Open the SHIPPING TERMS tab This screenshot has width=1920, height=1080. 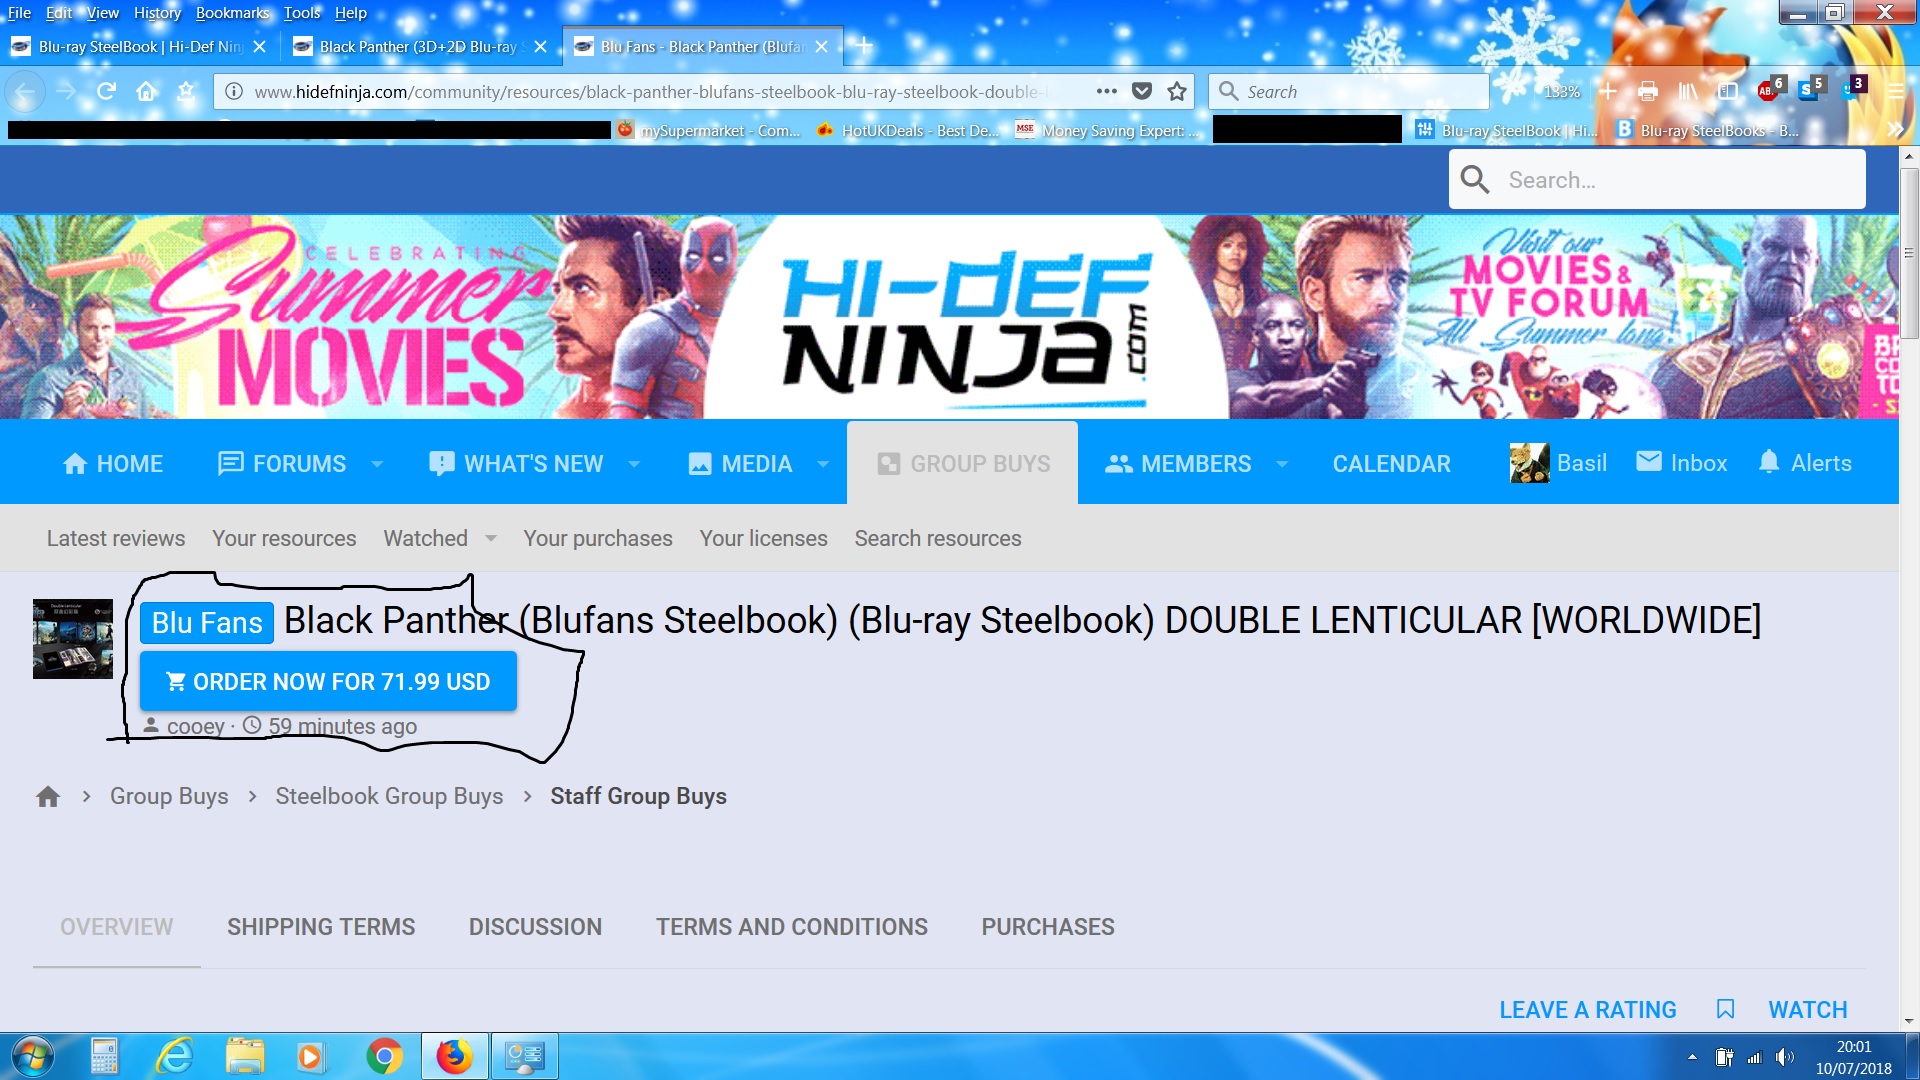coord(321,927)
